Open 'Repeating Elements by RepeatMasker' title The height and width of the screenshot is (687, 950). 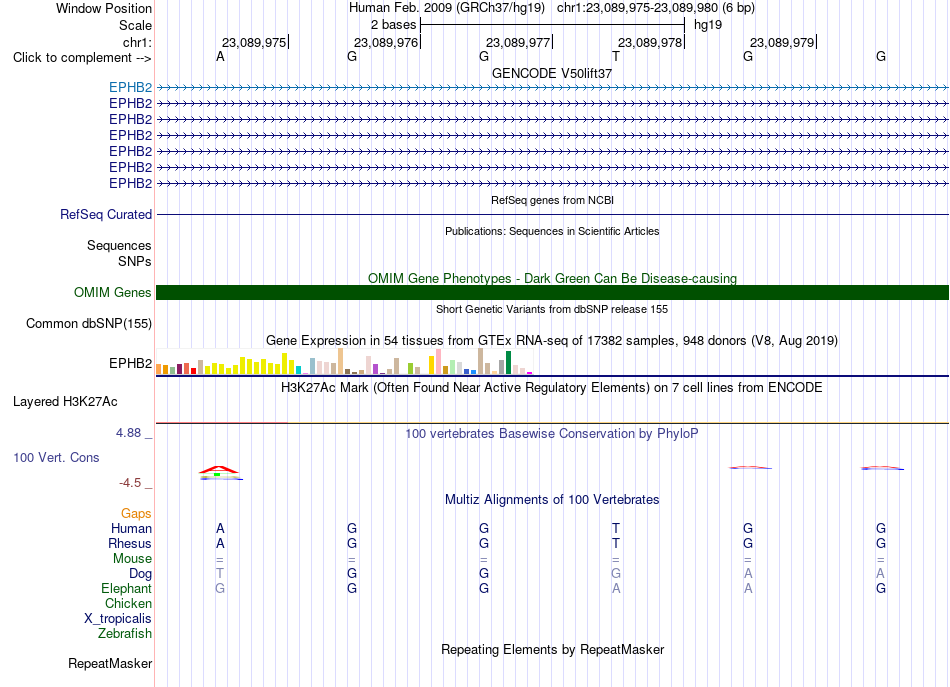pos(552,649)
